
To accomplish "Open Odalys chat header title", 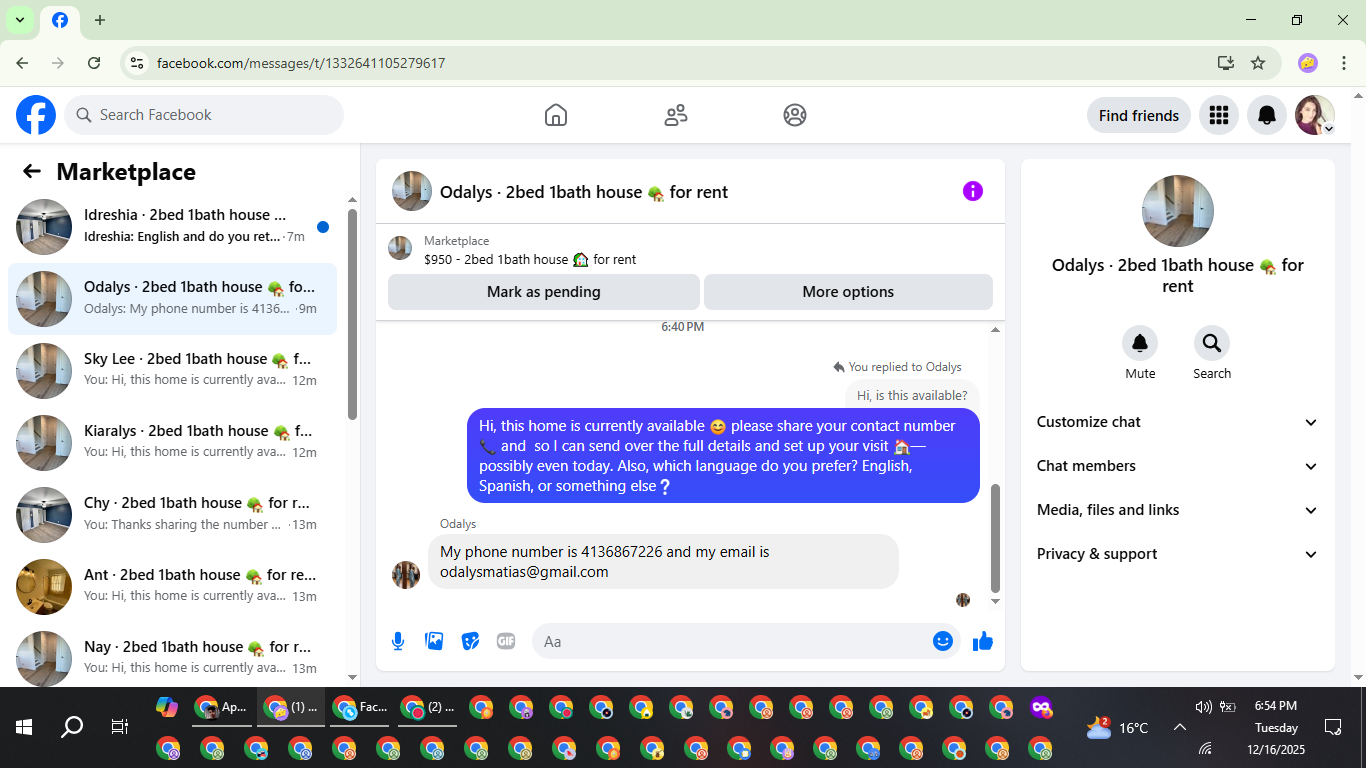I will click(584, 192).
